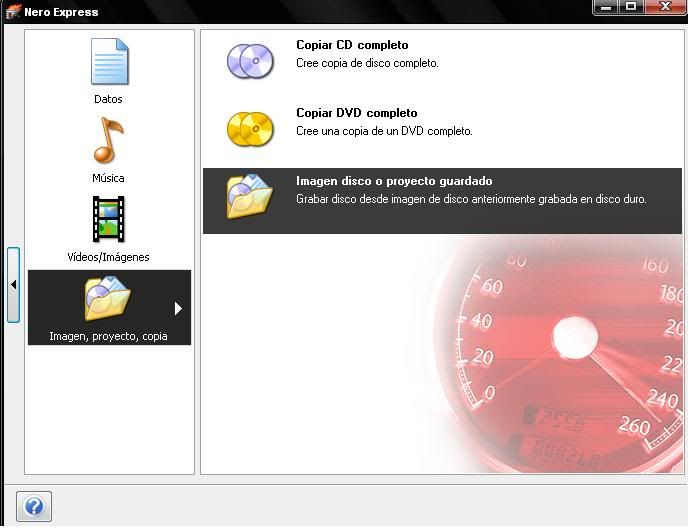This screenshot has width=690, height=528.
Task: Choose Copiar CD completo title
Action: [352, 45]
